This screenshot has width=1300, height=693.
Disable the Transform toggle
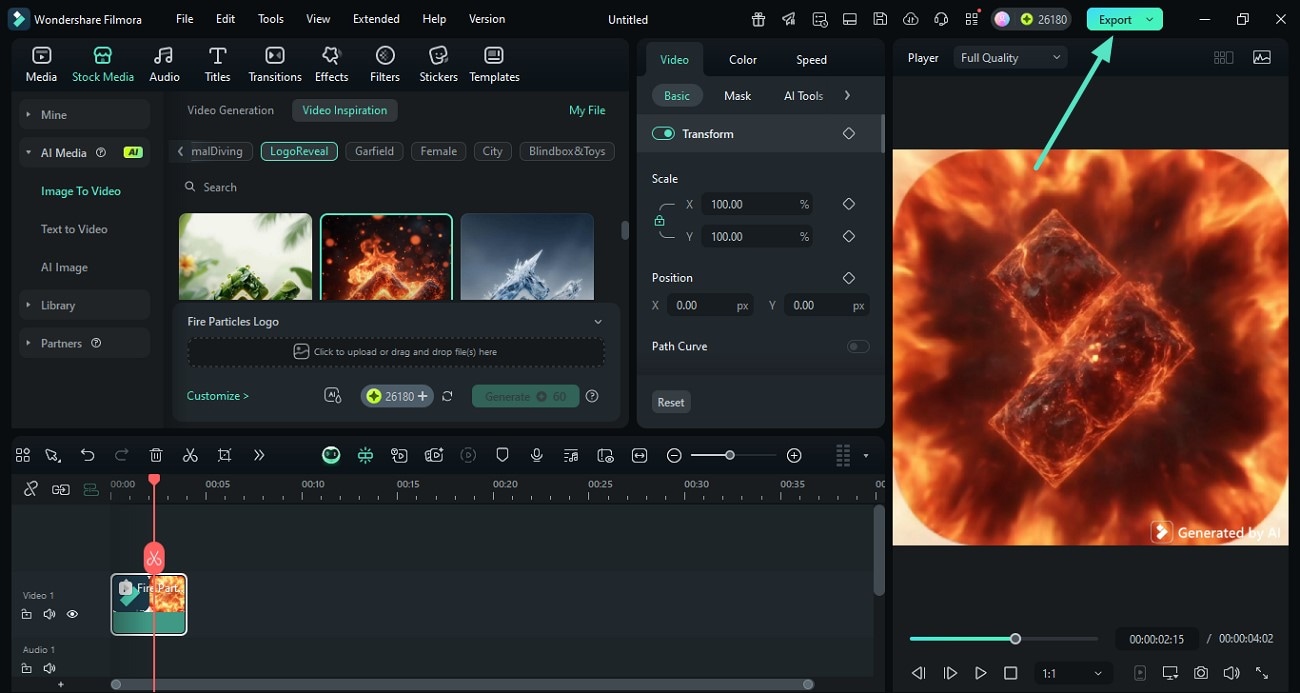click(x=663, y=133)
